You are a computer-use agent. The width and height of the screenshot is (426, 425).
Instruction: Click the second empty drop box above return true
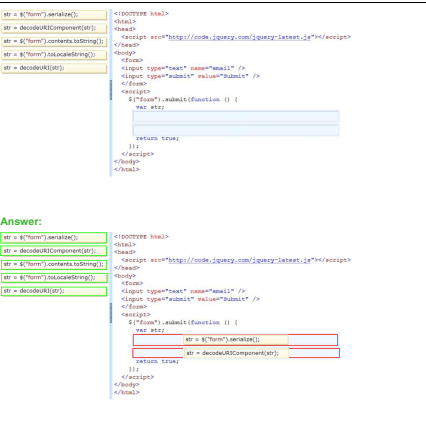coord(236,130)
